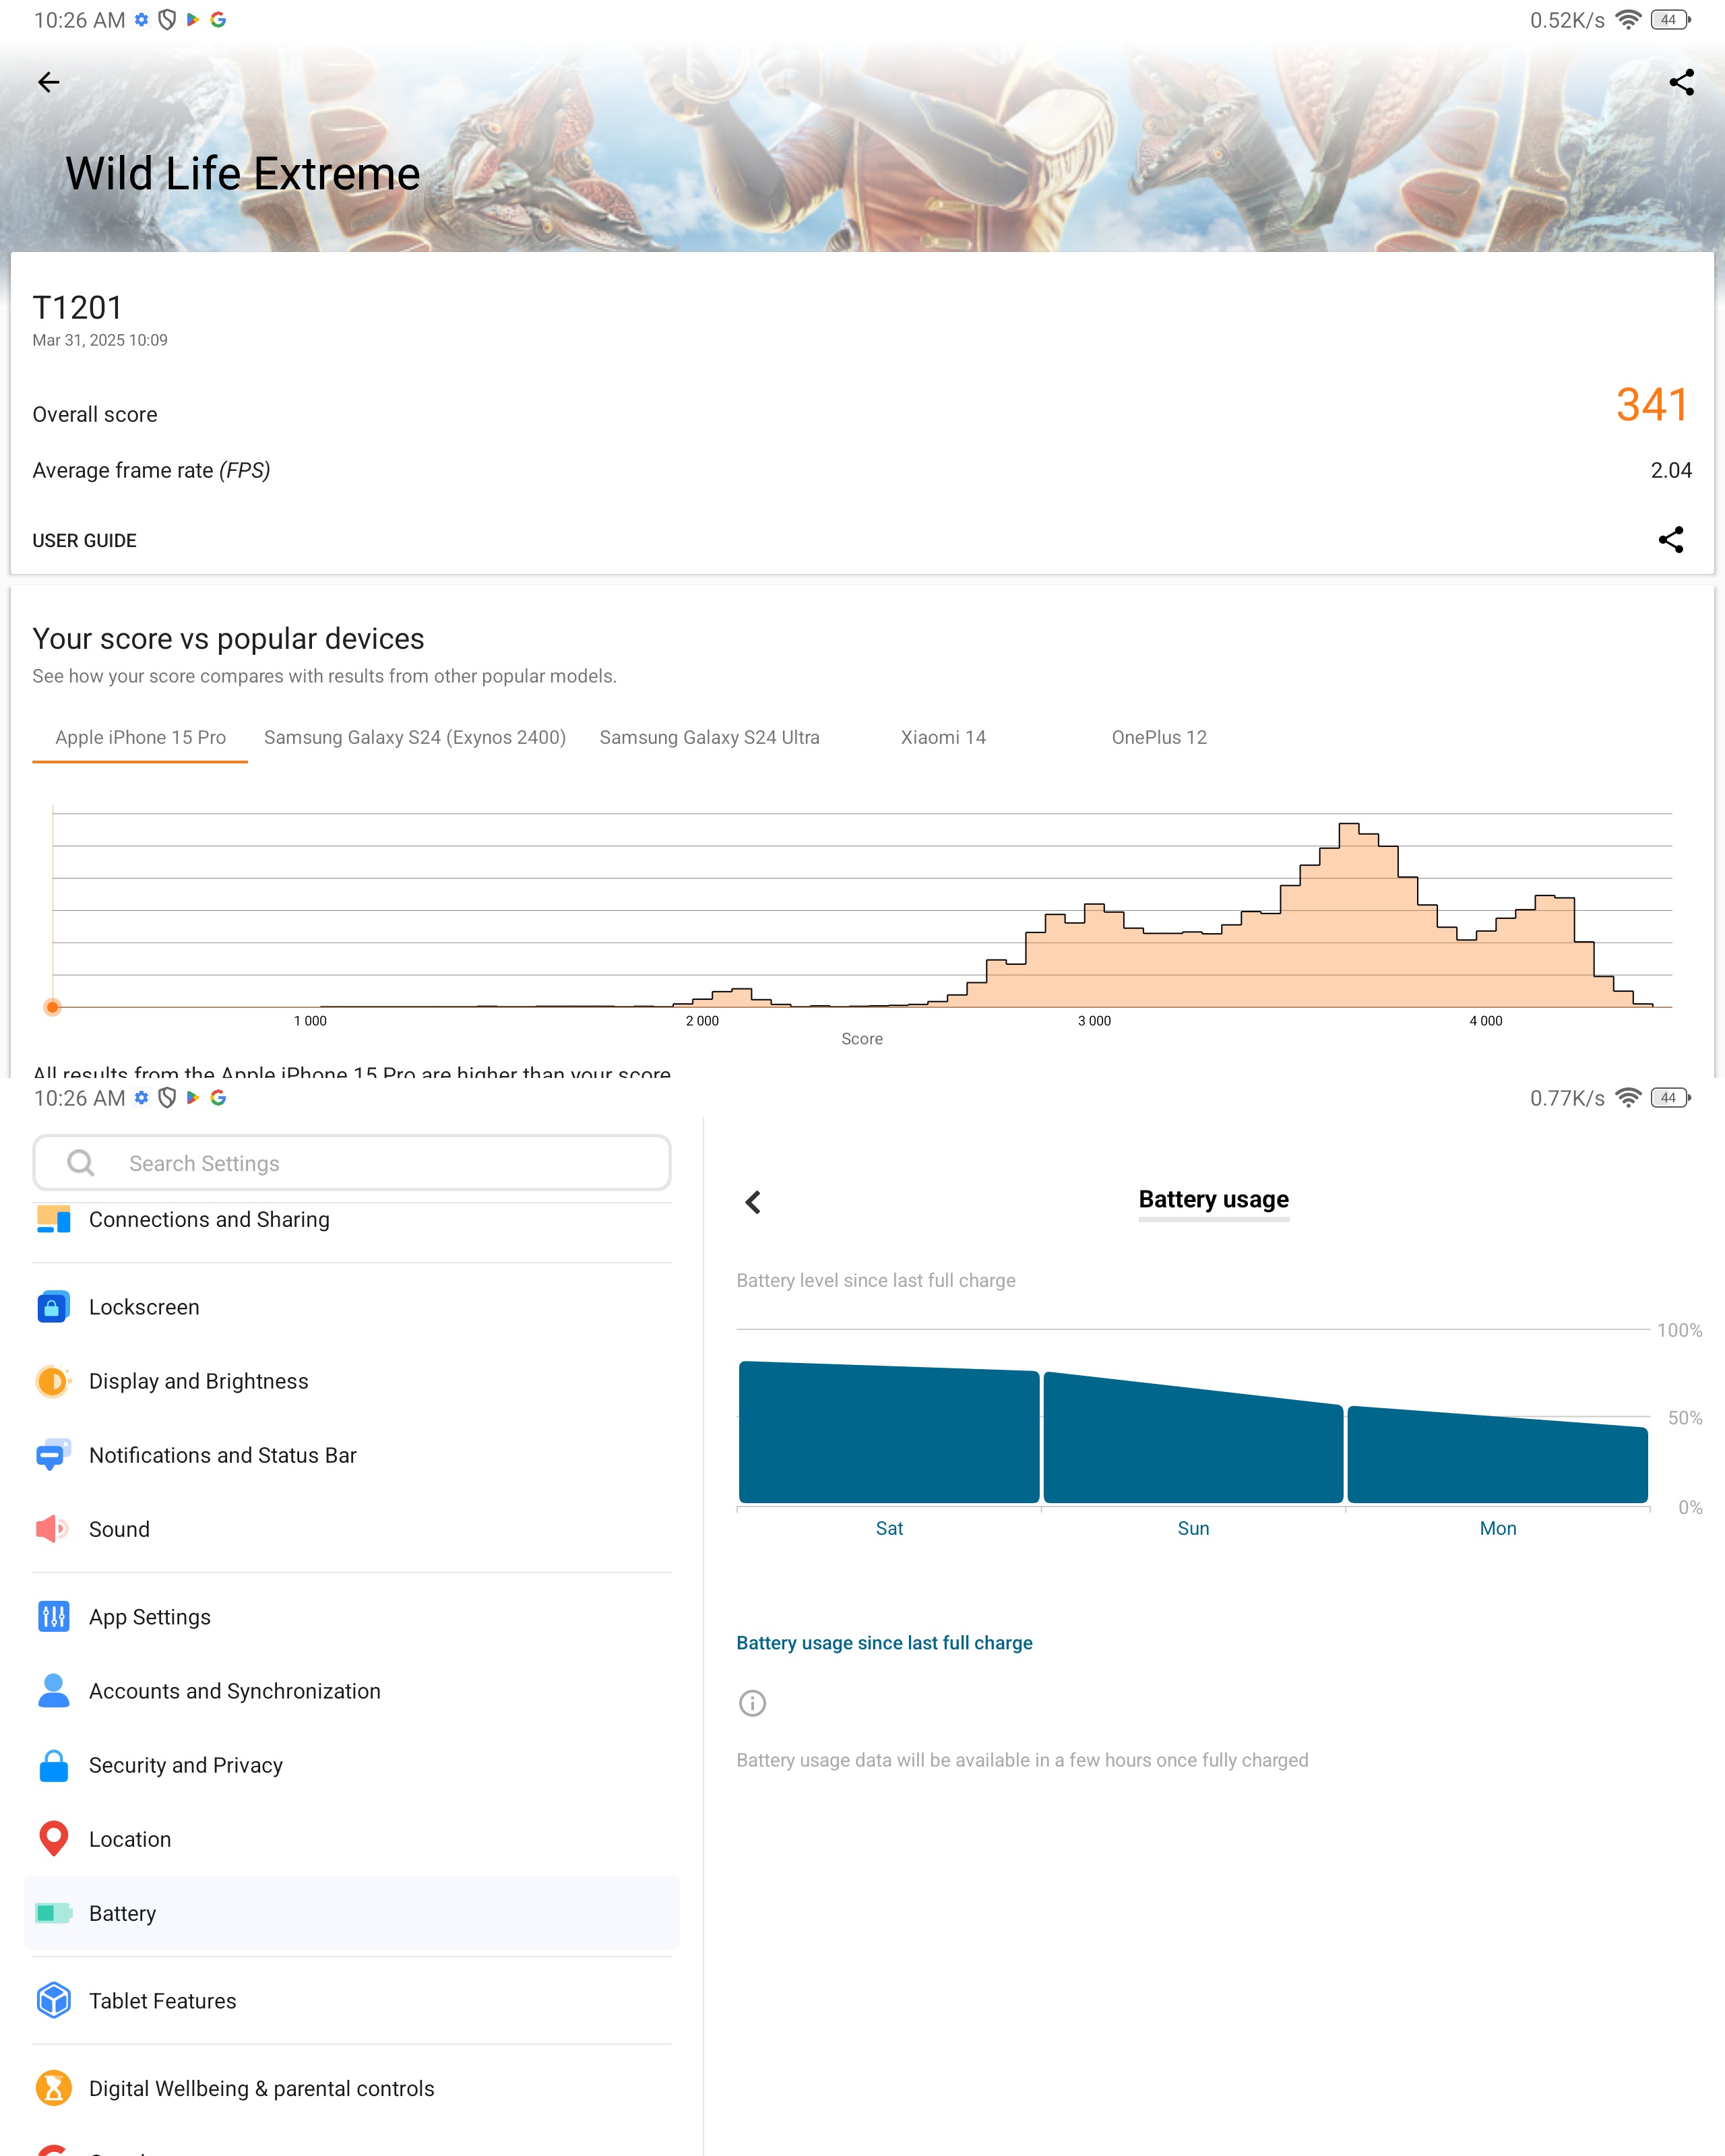1725x2156 pixels.
Task: Switch to the OnePlus 12 tab
Action: point(1159,737)
